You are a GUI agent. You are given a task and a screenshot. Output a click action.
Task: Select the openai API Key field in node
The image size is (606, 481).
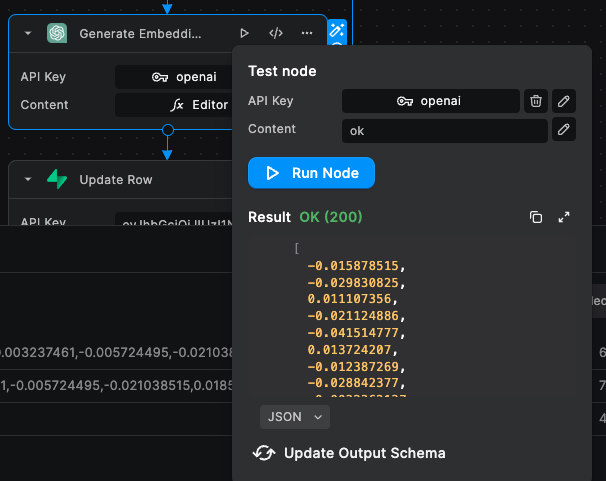point(174,77)
